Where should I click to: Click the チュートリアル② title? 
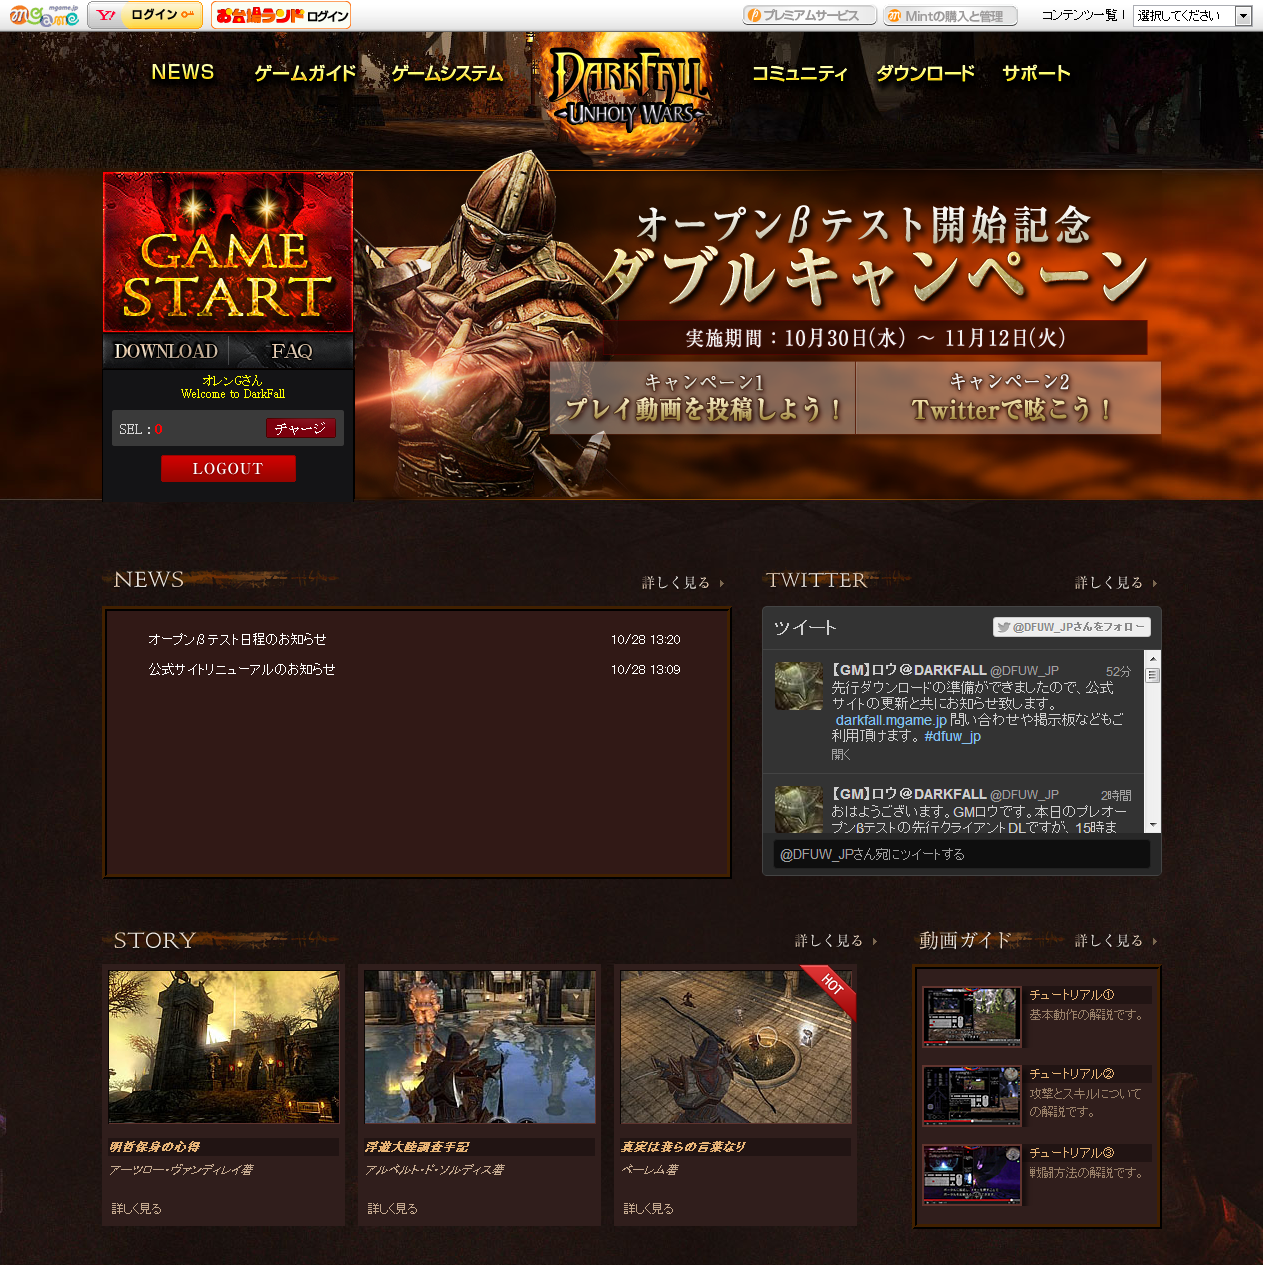point(1072,1074)
